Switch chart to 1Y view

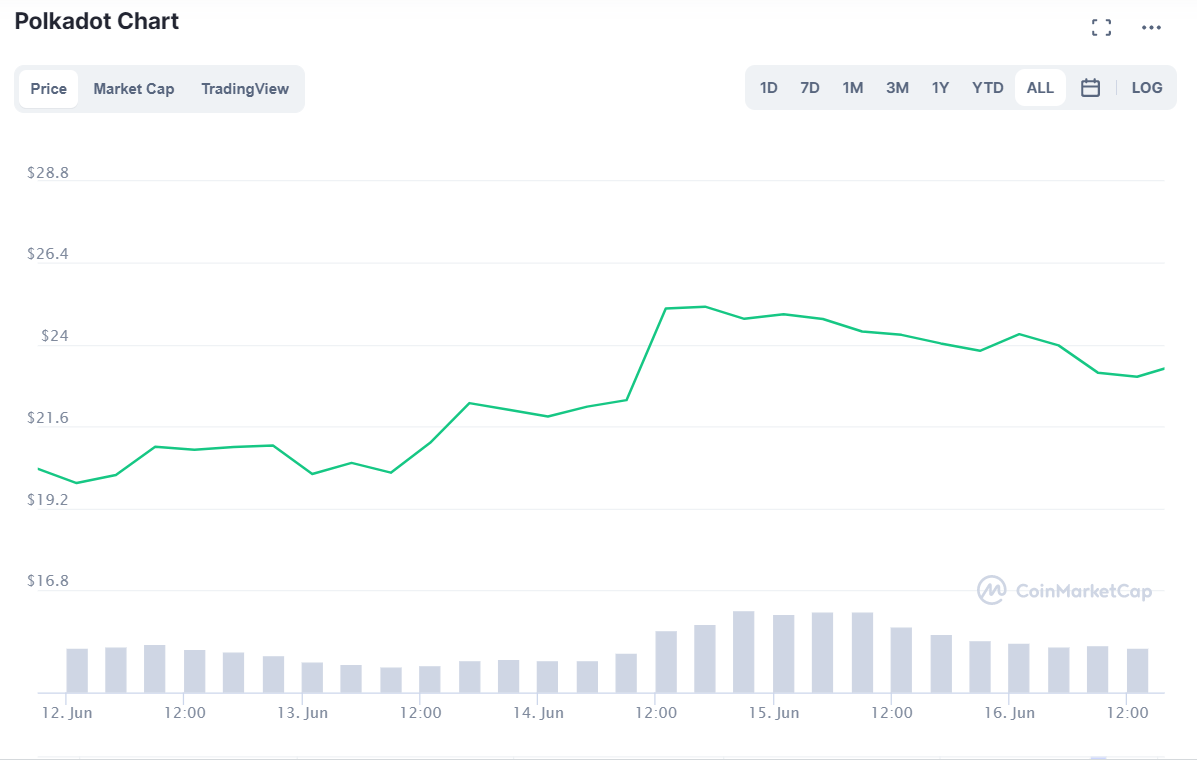[x=940, y=87]
